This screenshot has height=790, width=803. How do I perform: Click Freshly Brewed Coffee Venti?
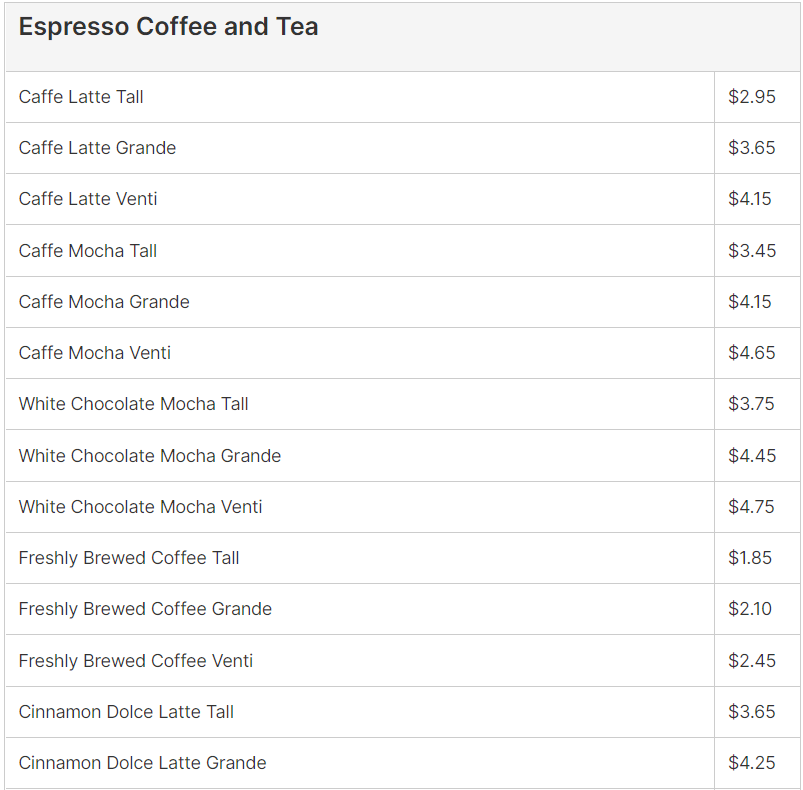[136, 661]
